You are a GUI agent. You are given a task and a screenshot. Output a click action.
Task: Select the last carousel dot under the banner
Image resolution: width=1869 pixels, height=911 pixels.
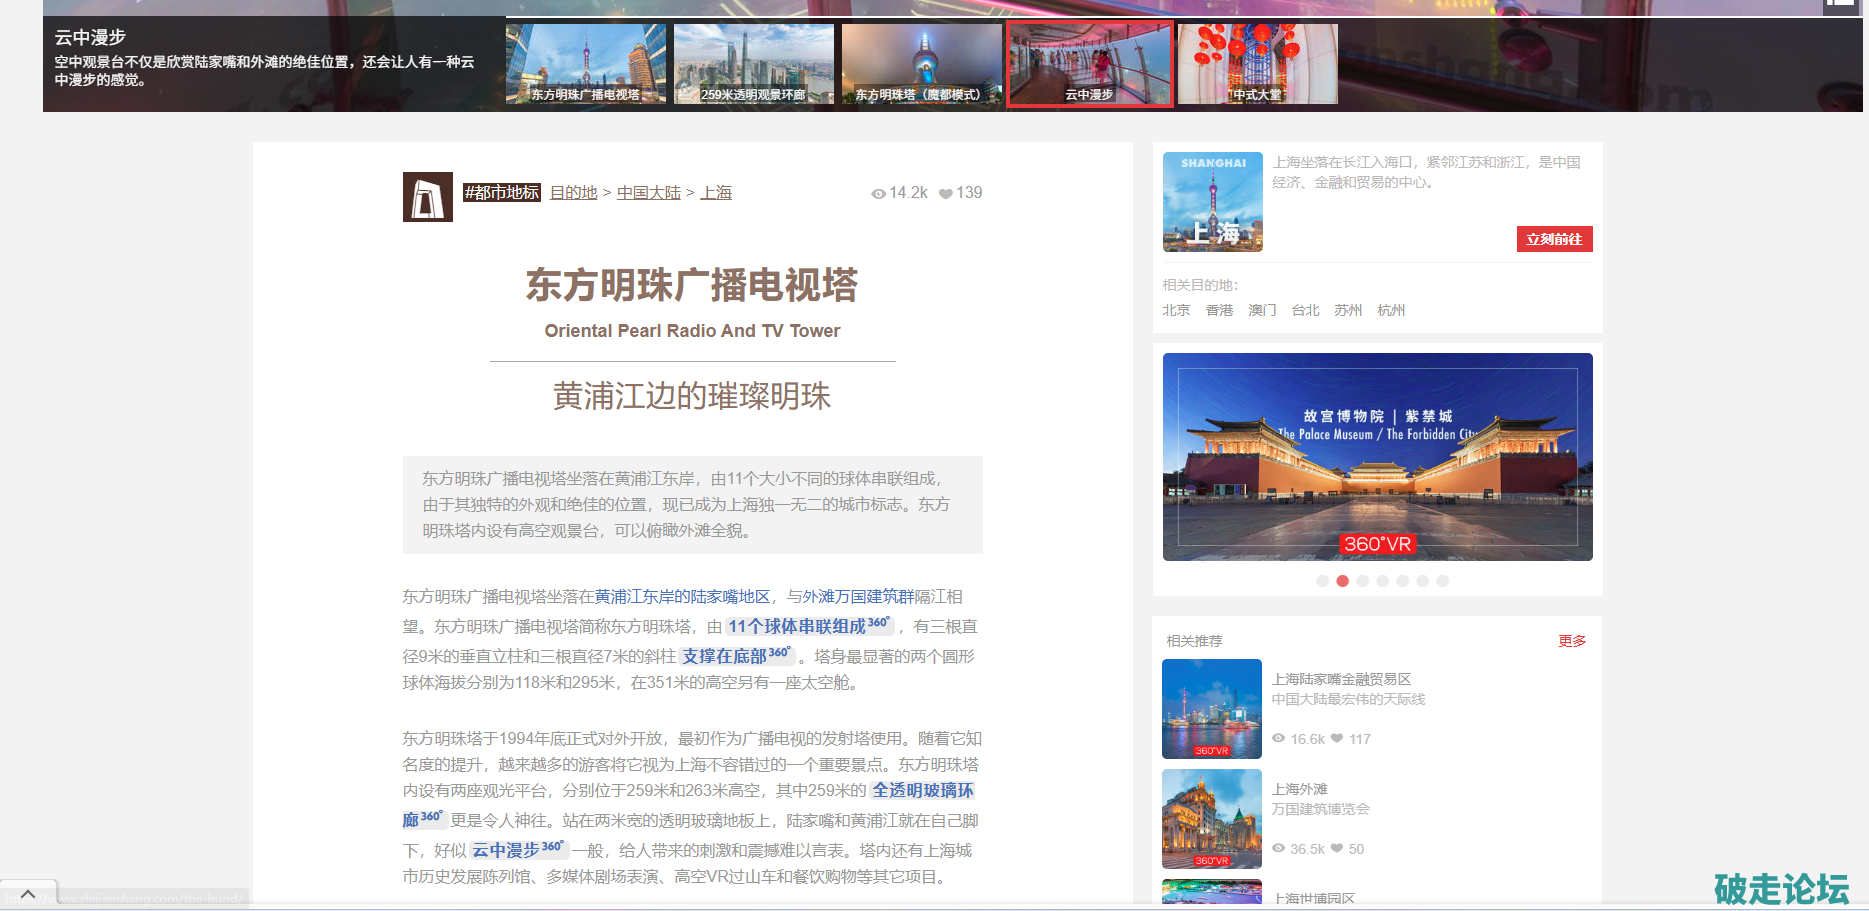pyautogui.click(x=1442, y=581)
